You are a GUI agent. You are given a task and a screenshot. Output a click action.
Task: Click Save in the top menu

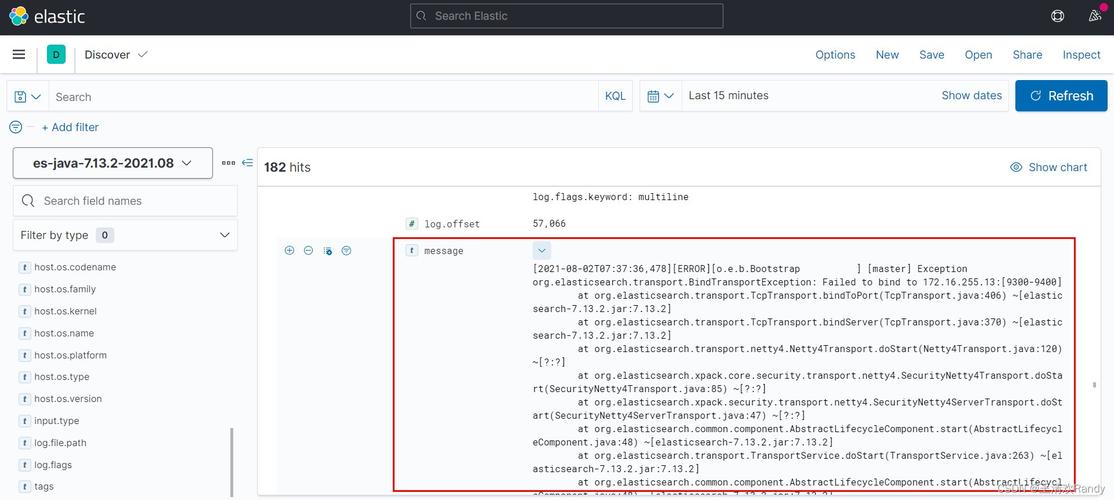[931, 55]
